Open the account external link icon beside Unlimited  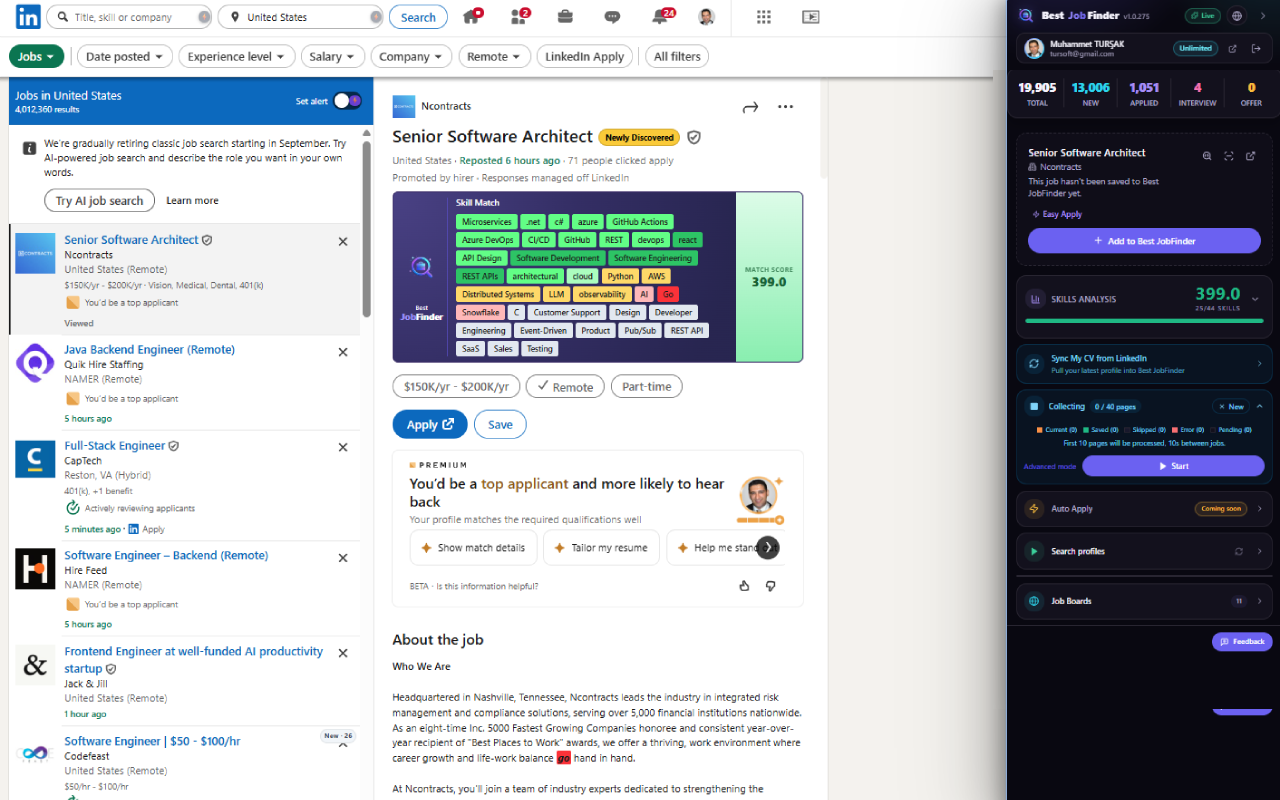coord(1232,48)
